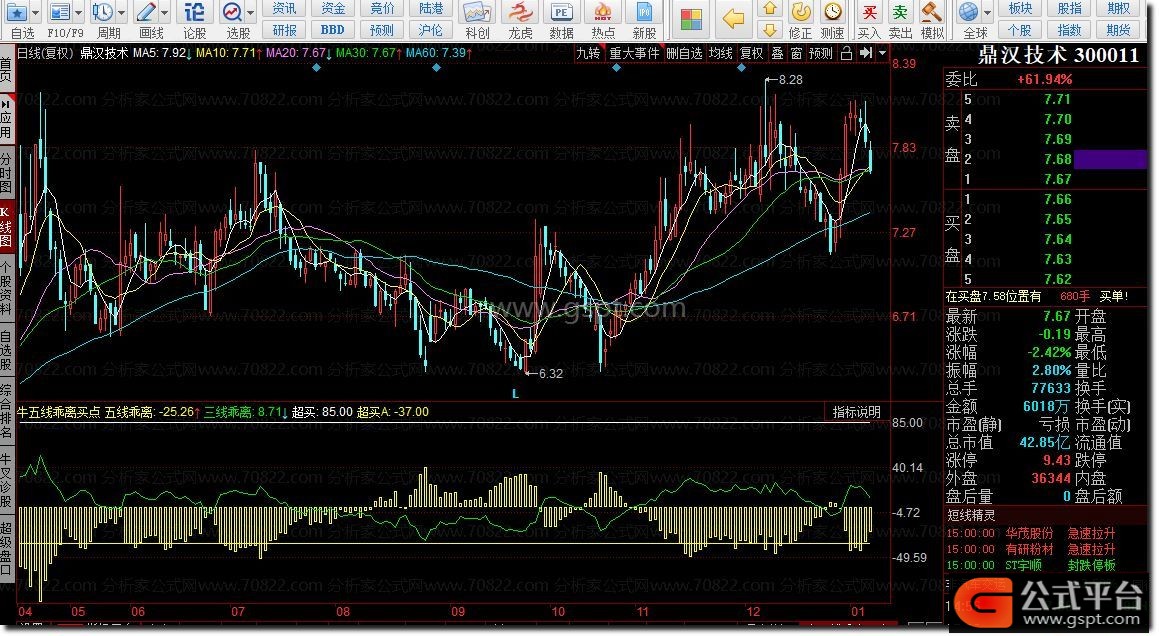Open the 竞价 auction button
The width and height of the screenshot is (1159, 636).
382,9
